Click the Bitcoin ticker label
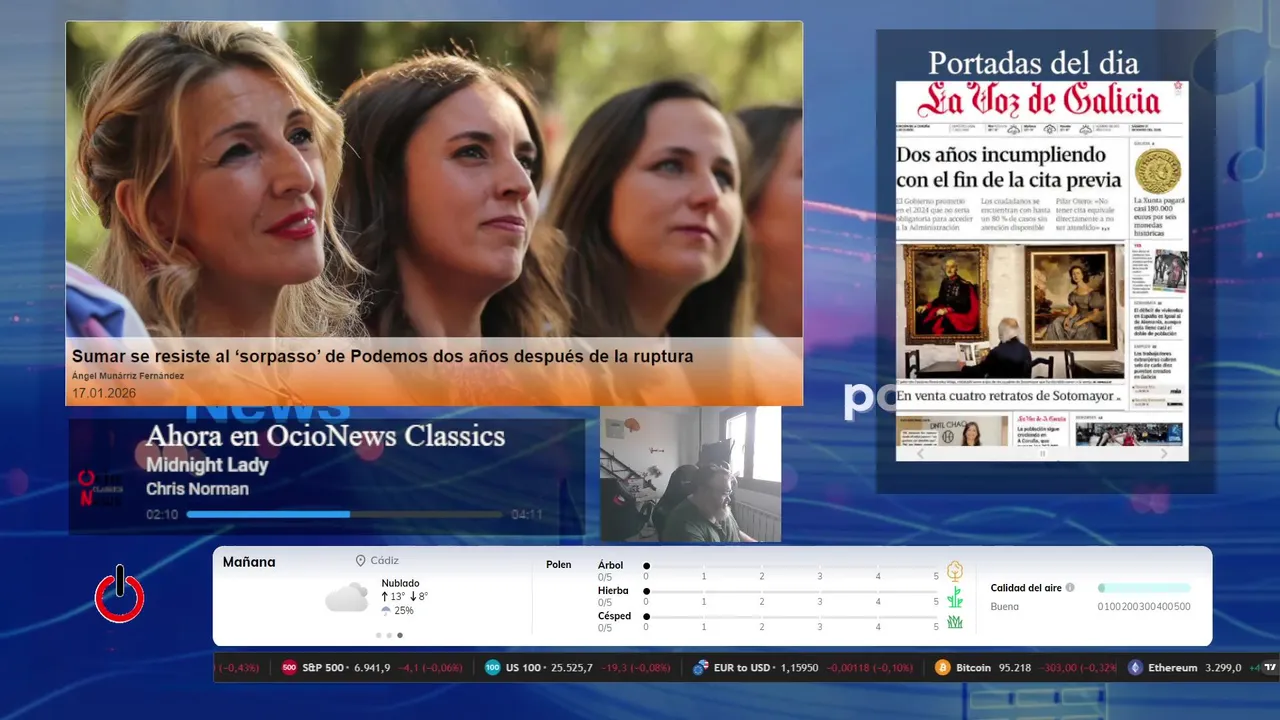 [973, 667]
